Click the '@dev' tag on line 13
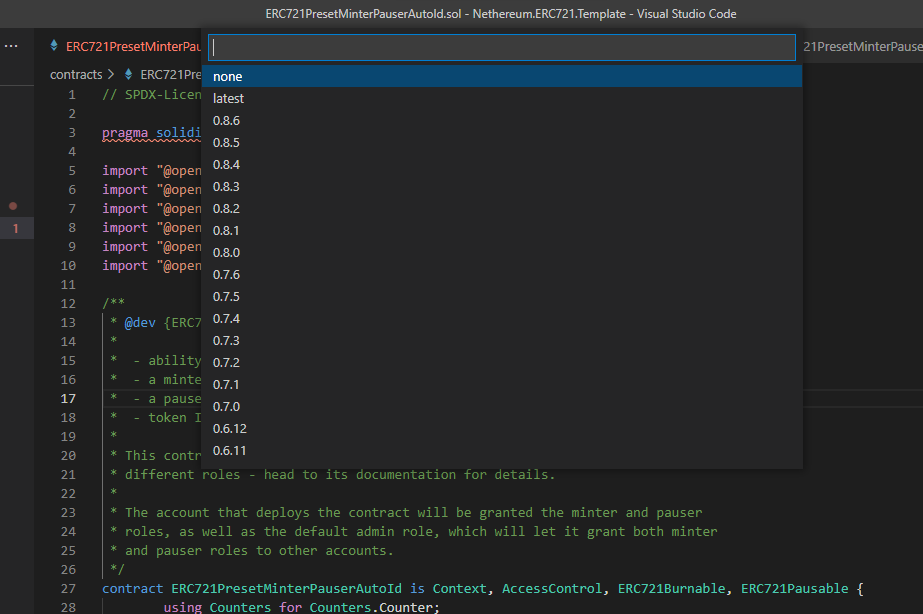The height and width of the screenshot is (614, 923). click(140, 323)
